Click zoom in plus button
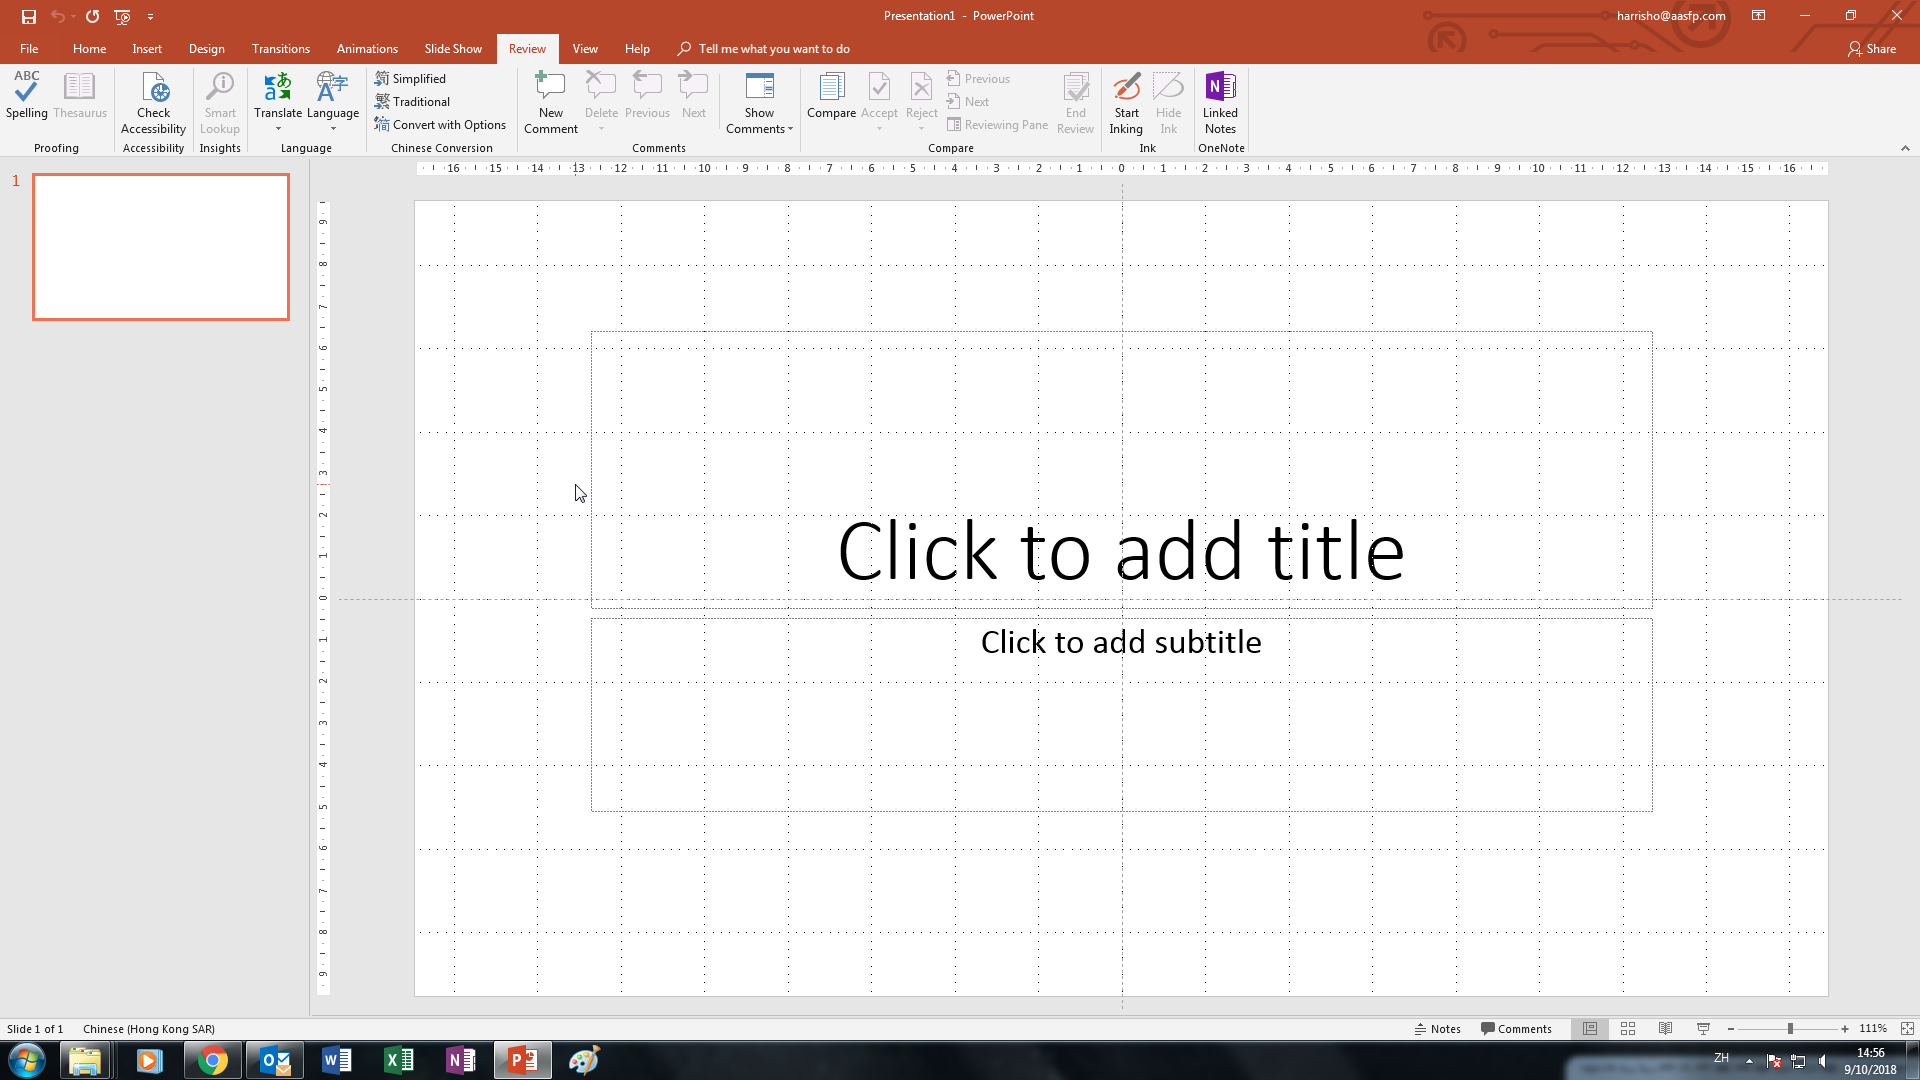 tap(1845, 1029)
